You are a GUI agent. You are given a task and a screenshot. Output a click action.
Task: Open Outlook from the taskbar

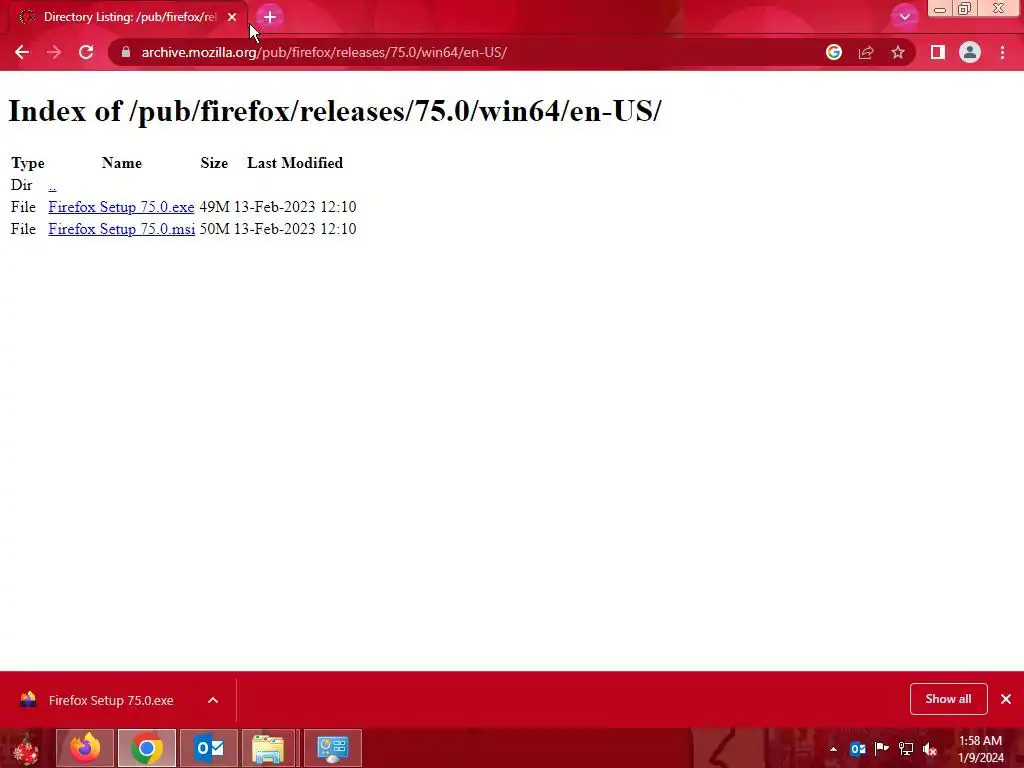click(x=209, y=748)
